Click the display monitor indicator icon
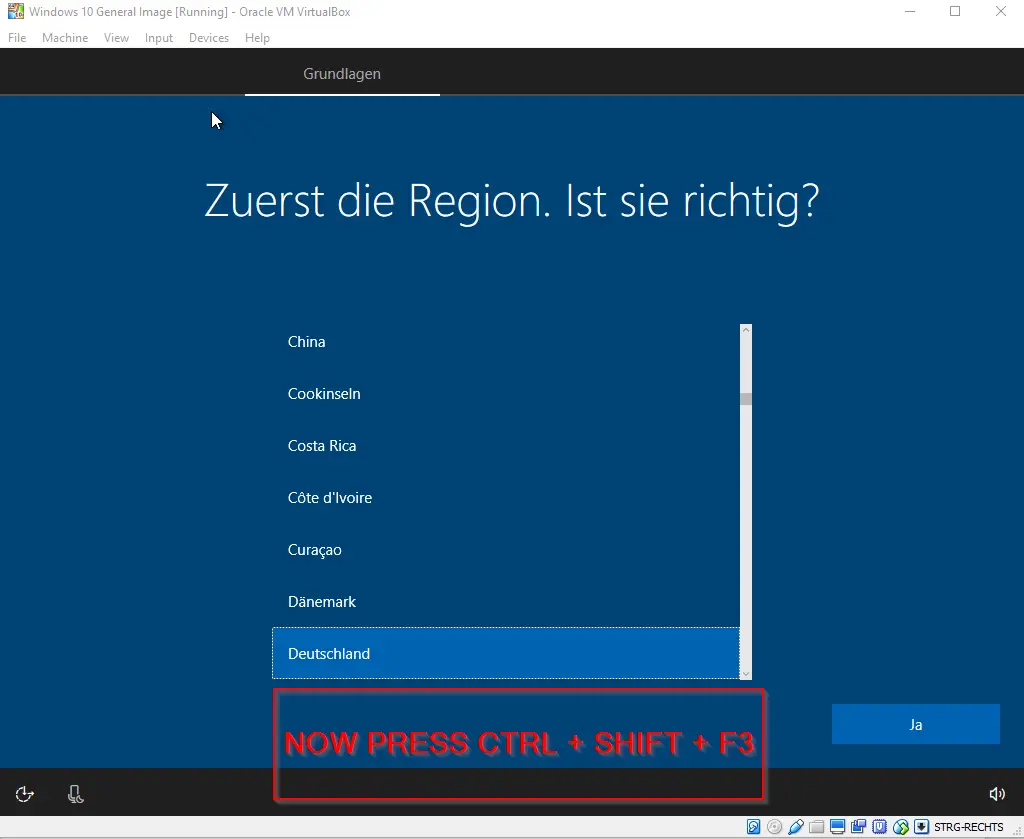The width and height of the screenshot is (1024, 839). tap(837, 827)
